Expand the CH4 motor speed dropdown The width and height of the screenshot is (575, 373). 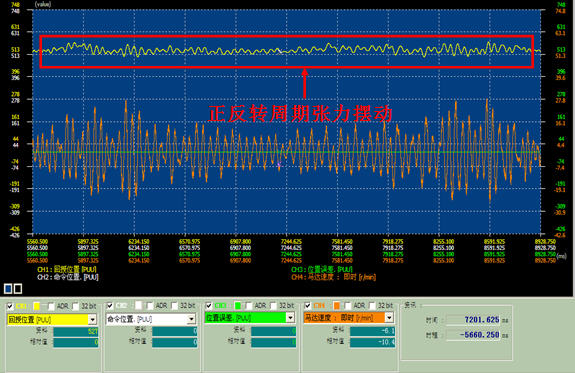tap(389, 317)
